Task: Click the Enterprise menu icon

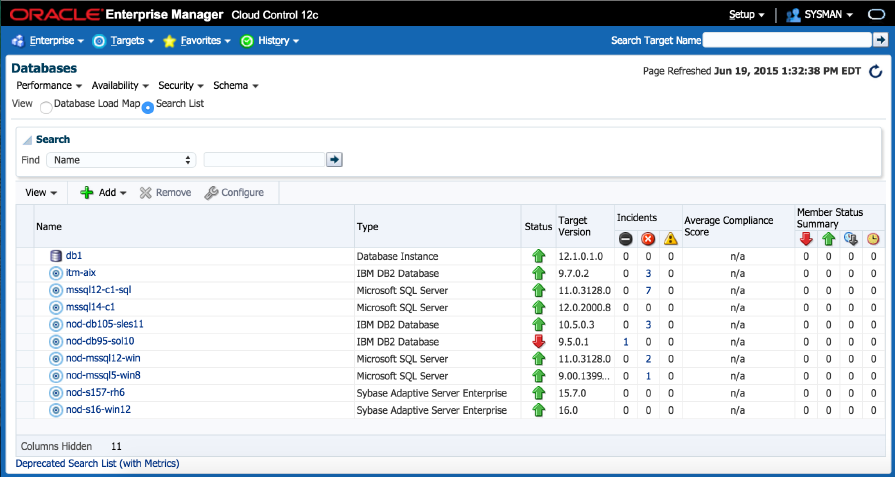Action: pyautogui.click(x=18, y=41)
